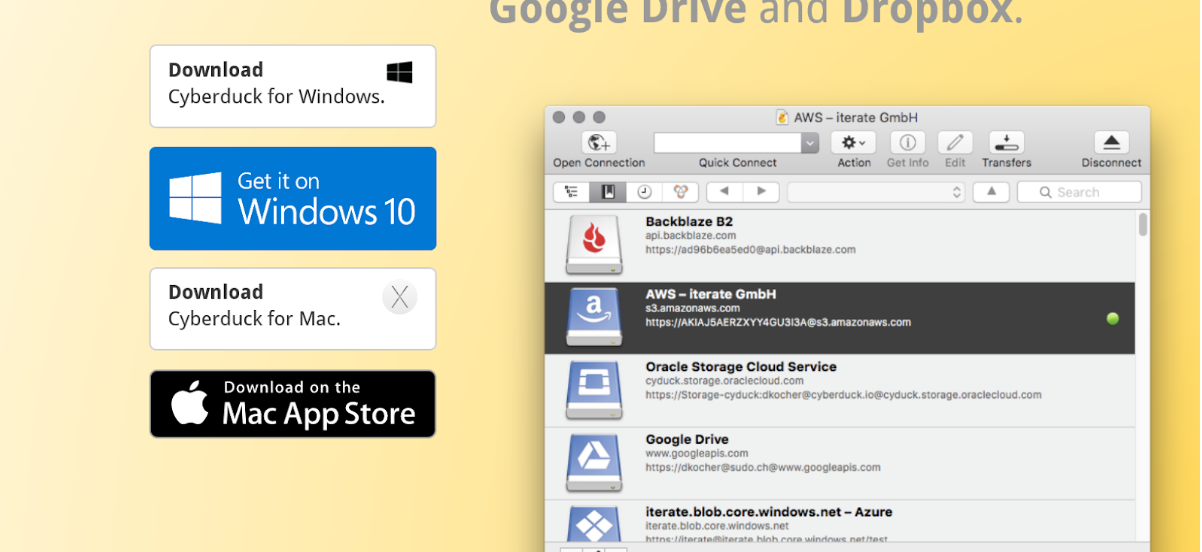This screenshot has height=552, width=1202.
Task: Click the Get Info icon
Action: click(907, 143)
